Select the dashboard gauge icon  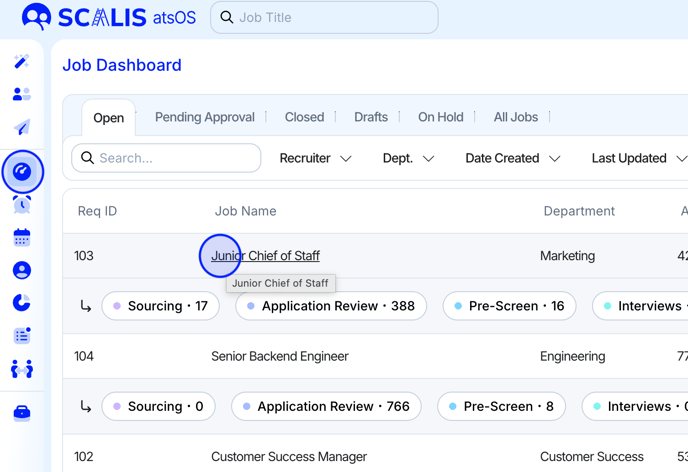[22, 172]
